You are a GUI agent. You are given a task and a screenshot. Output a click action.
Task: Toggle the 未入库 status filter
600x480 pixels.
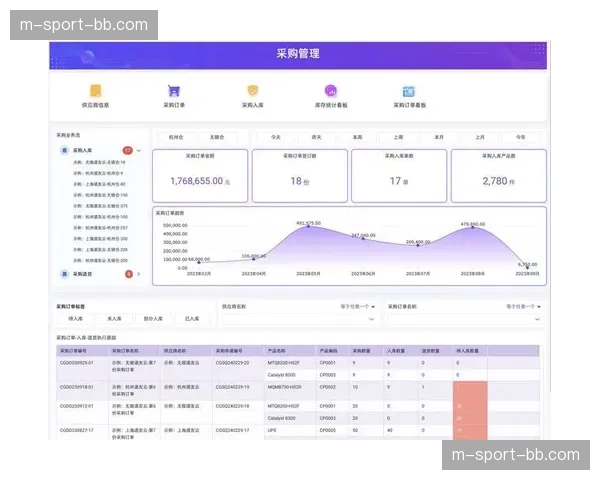[114, 318]
